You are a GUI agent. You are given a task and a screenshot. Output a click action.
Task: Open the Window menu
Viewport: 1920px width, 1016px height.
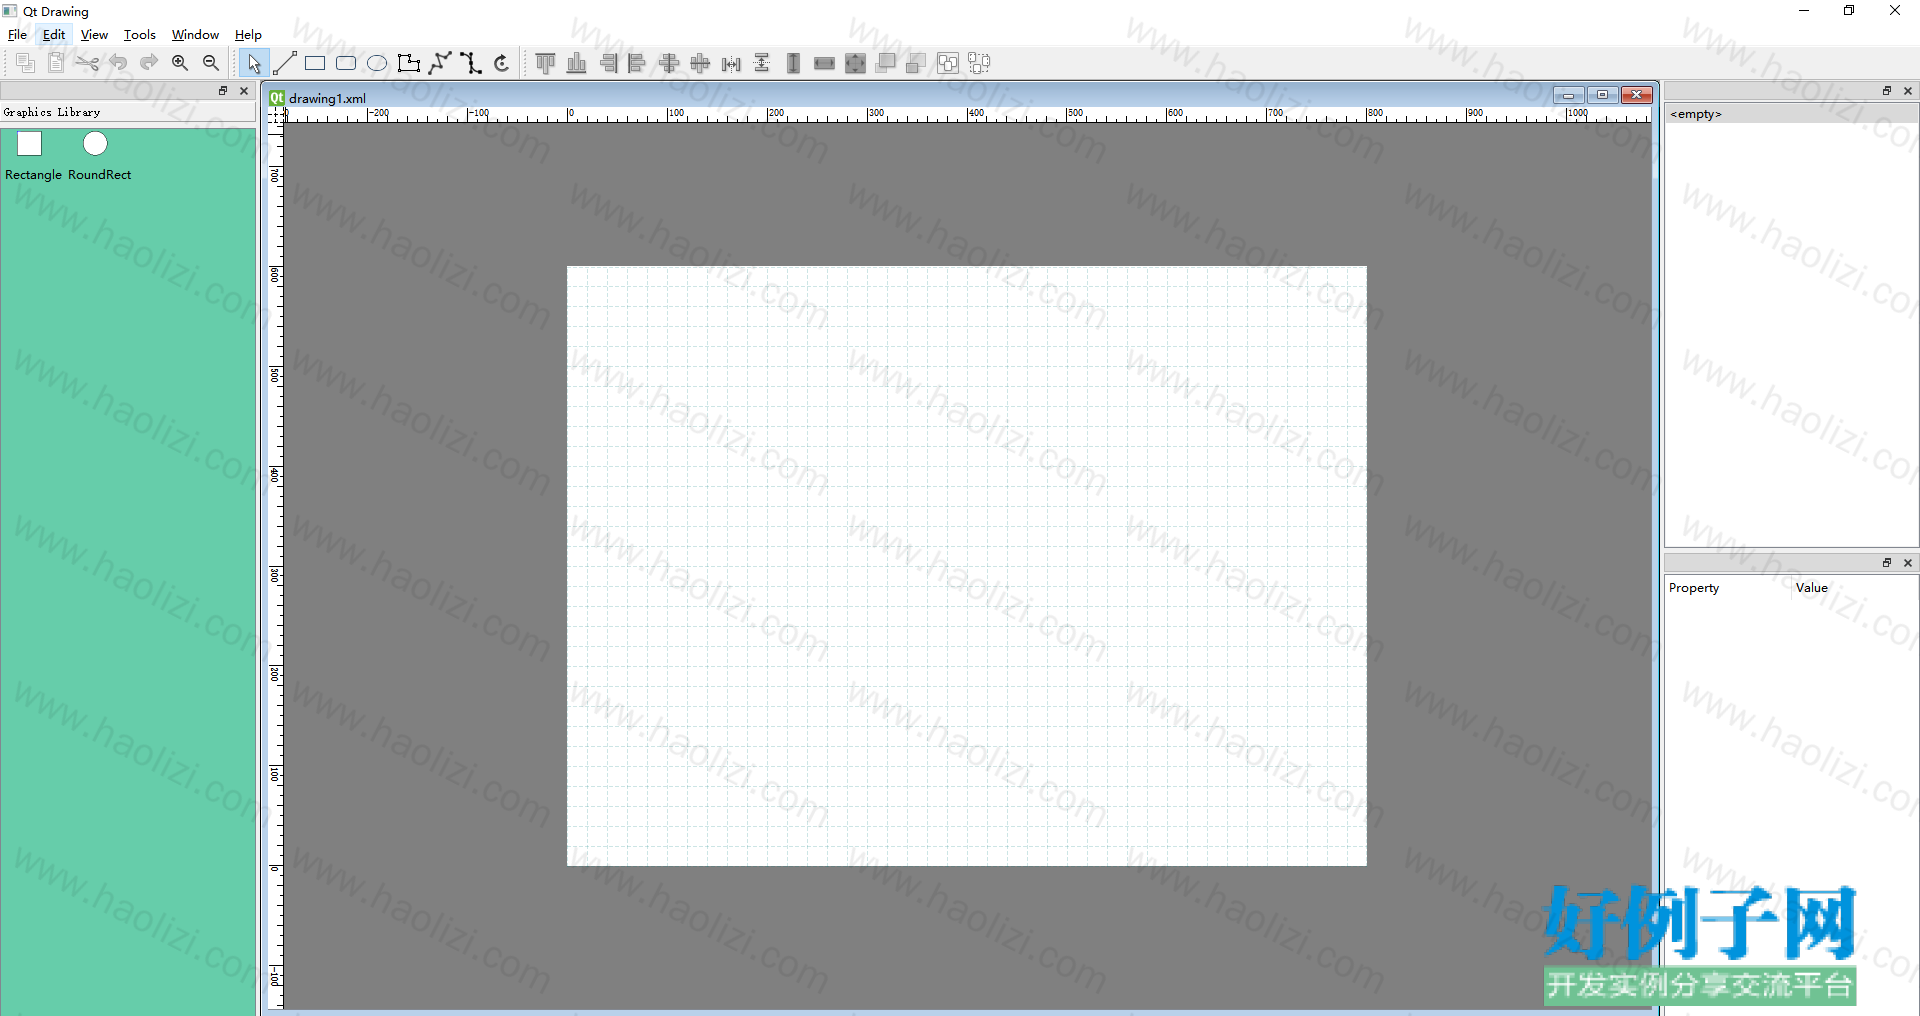(195, 34)
